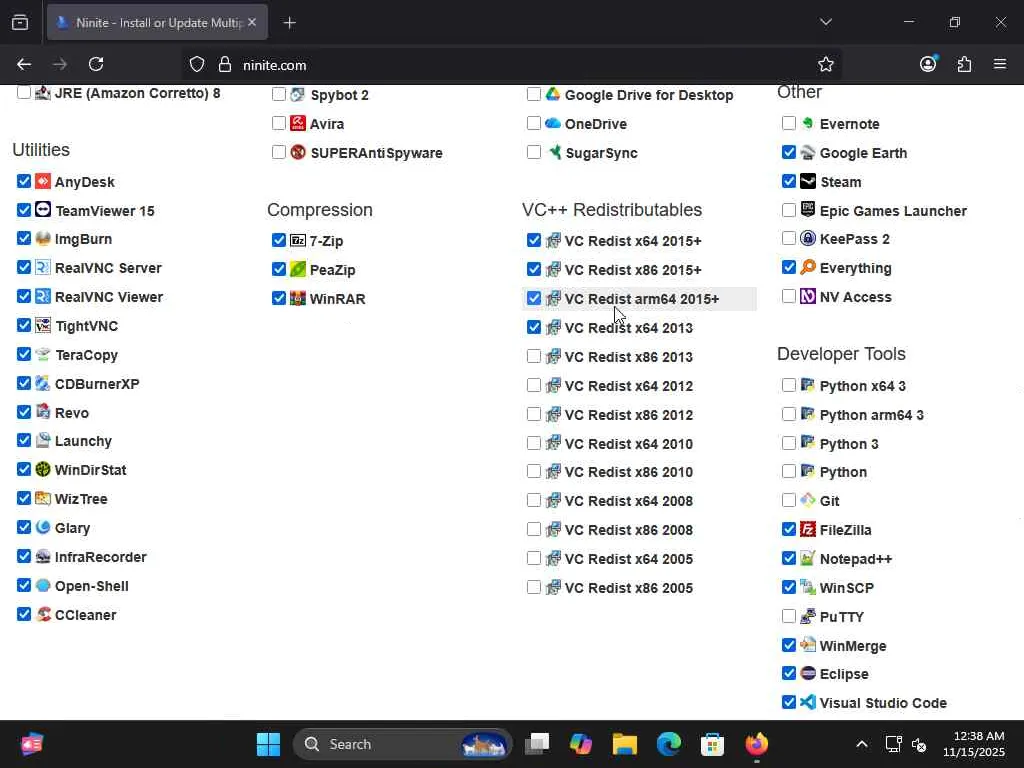Image resolution: width=1024 pixels, height=768 pixels.
Task: Click the padlock site info icon
Action: coord(225,64)
